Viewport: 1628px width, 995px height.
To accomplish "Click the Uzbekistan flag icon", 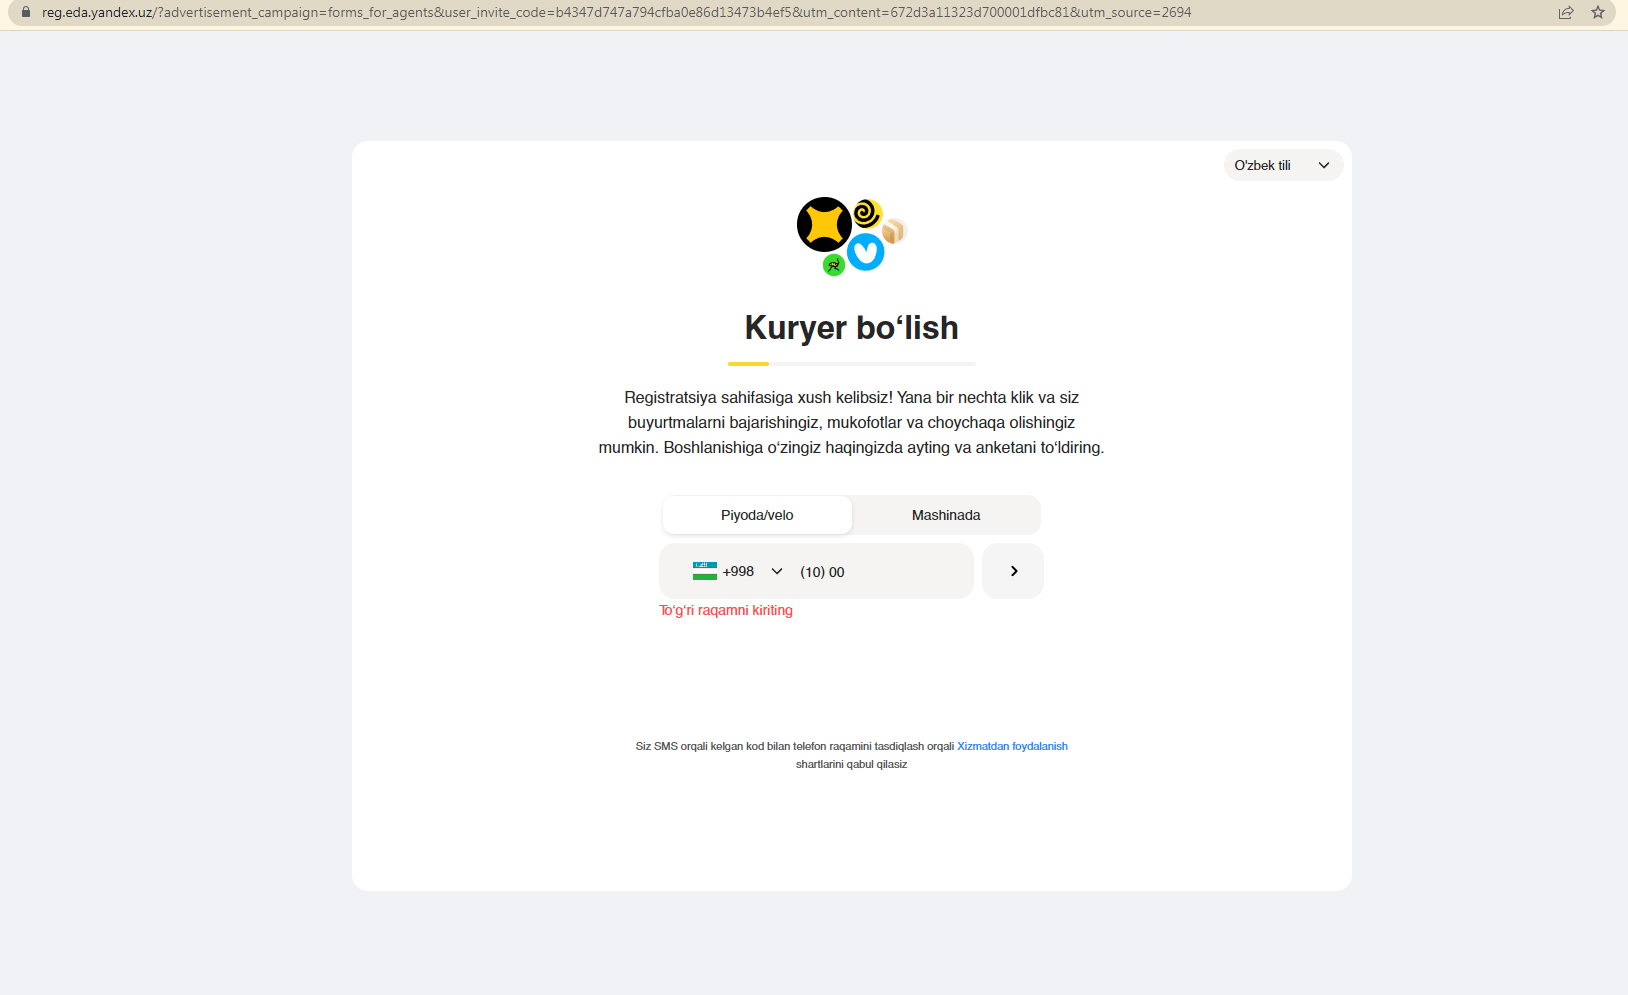I will (705, 571).
